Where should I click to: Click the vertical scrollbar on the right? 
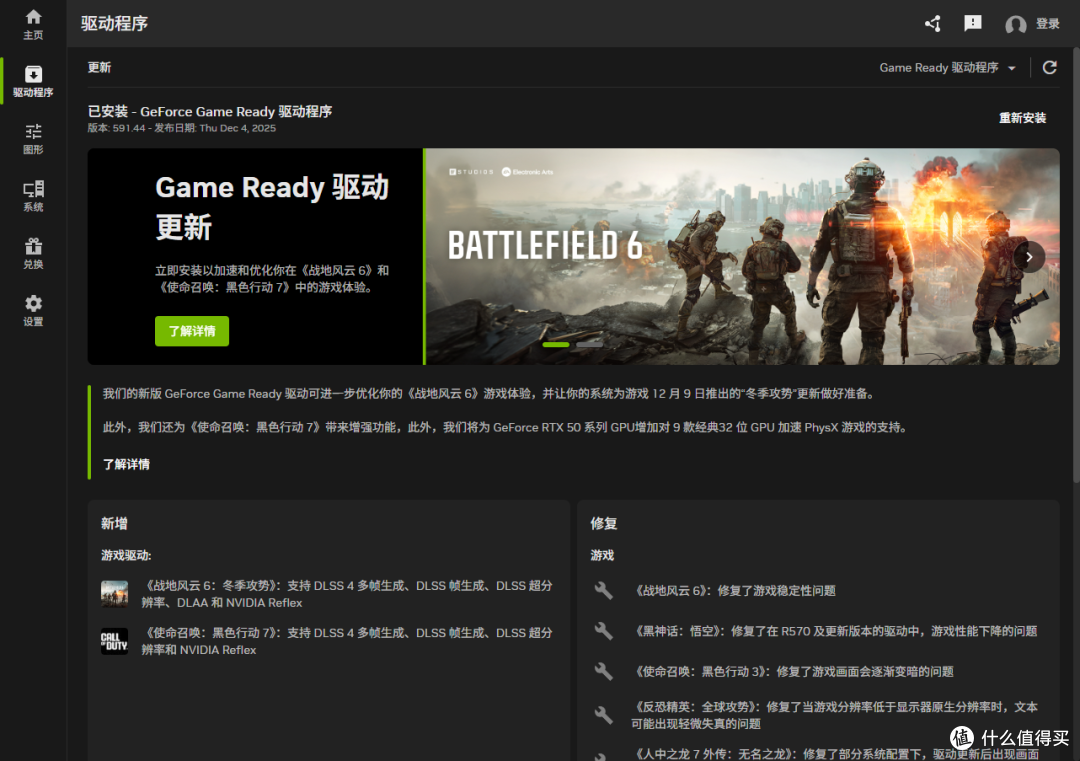pos(1076,265)
